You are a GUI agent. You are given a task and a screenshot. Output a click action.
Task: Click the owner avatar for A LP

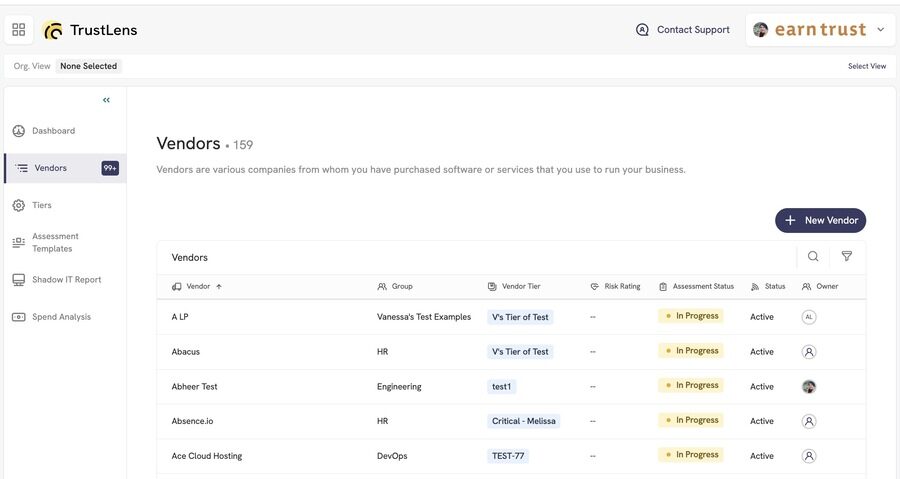pyautogui.click(x=809, y=317)
